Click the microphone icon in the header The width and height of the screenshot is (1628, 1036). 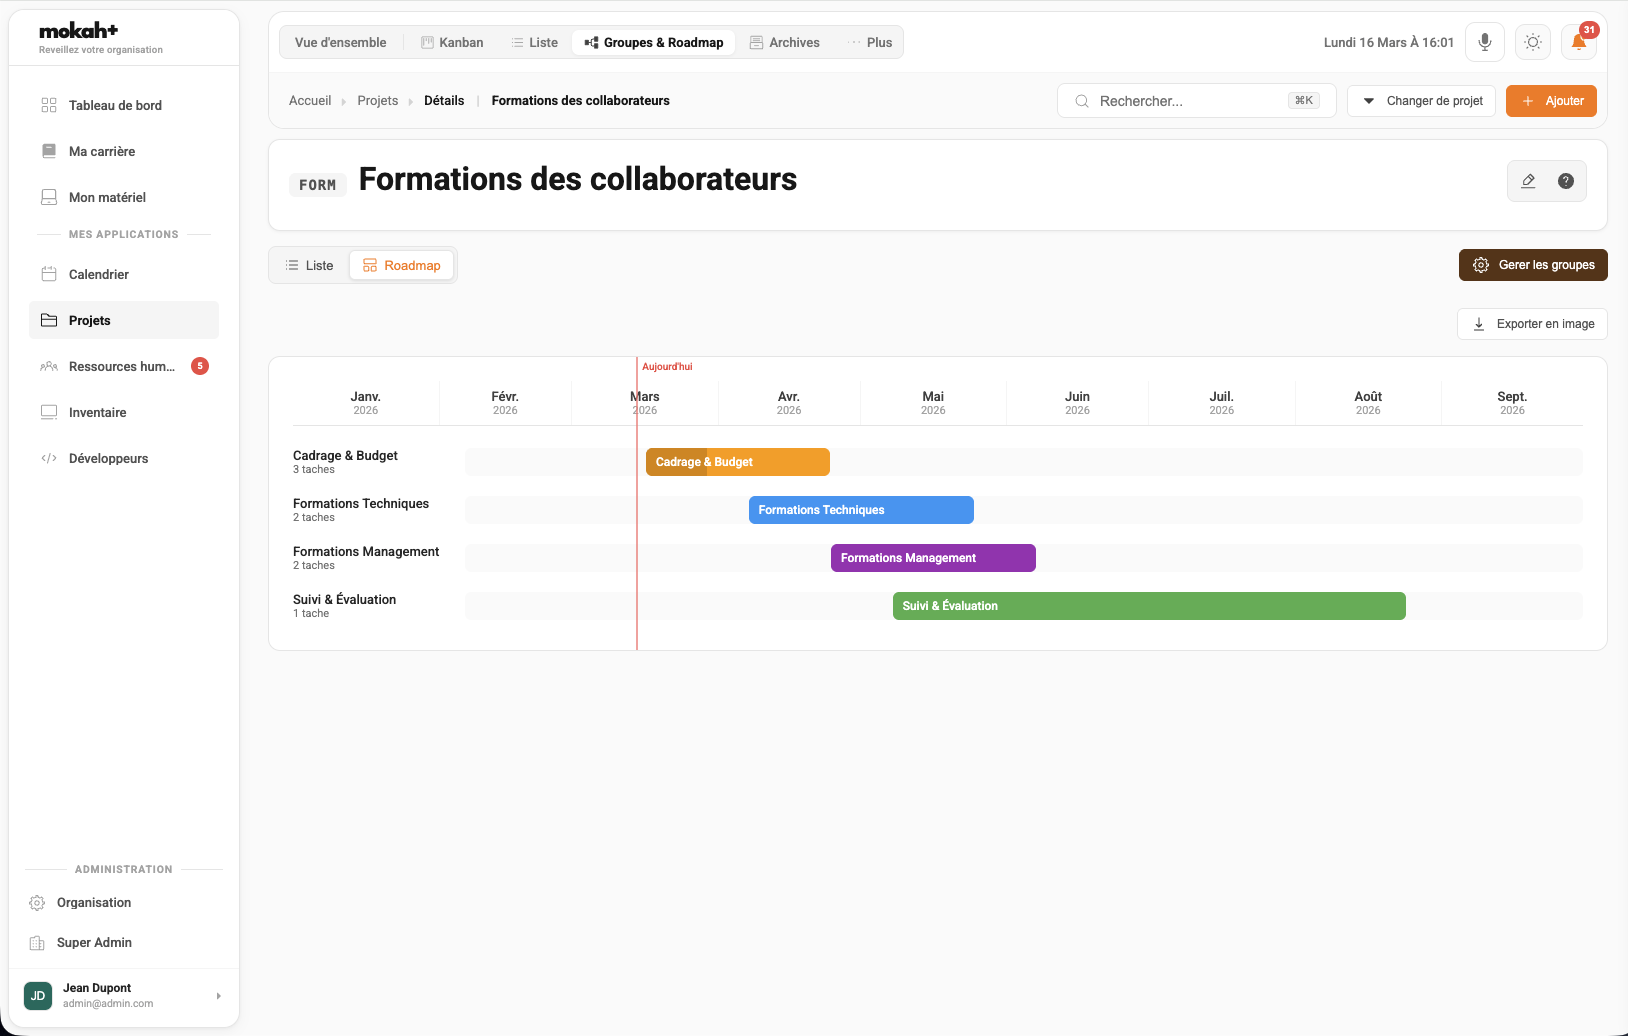pos(1484,41)
